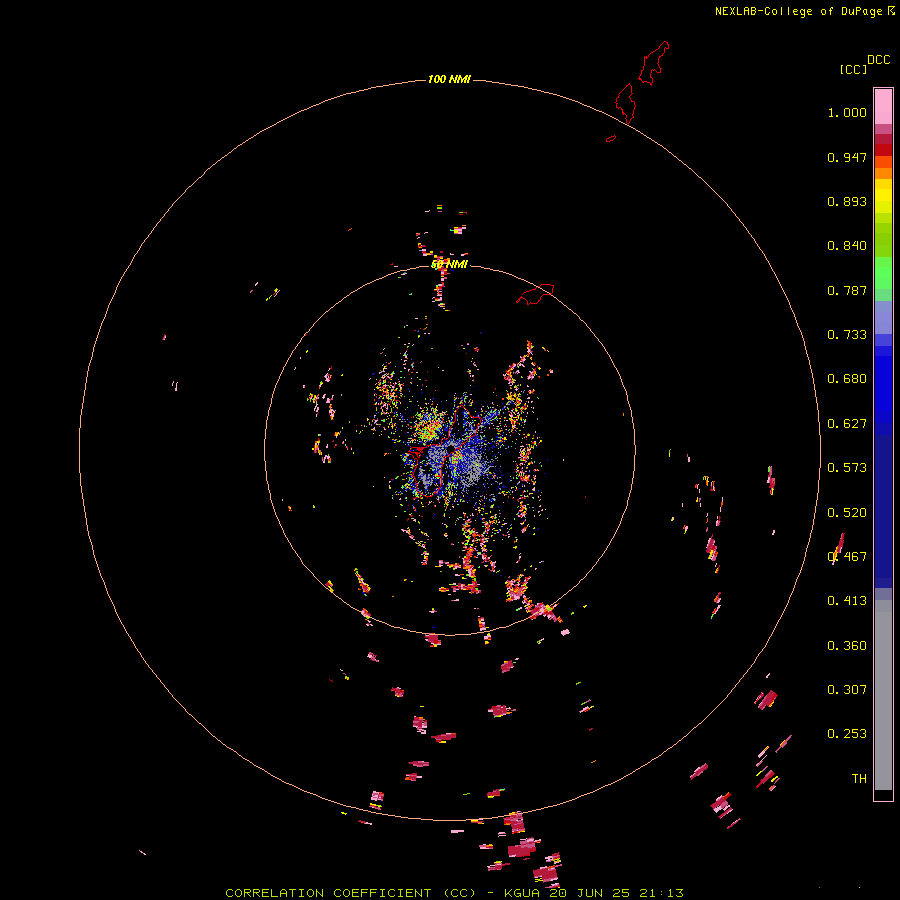Click the 100 NMI range ring label

pyautogui.click(x=449, y=79)
